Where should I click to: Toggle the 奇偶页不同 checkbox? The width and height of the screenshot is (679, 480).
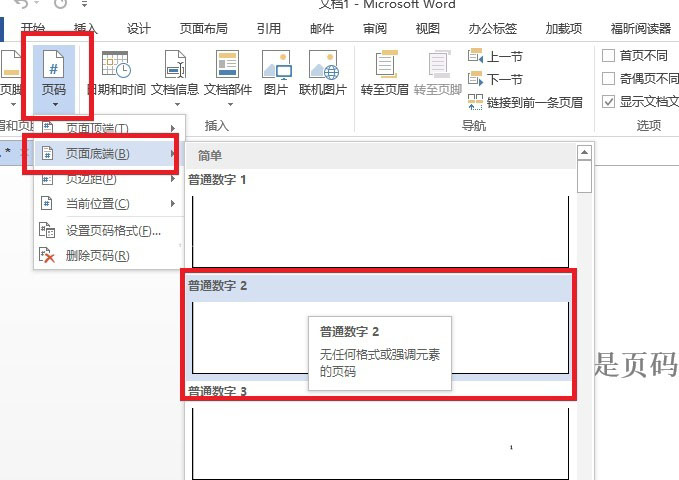pyautogui.click(x=608, y=78)
